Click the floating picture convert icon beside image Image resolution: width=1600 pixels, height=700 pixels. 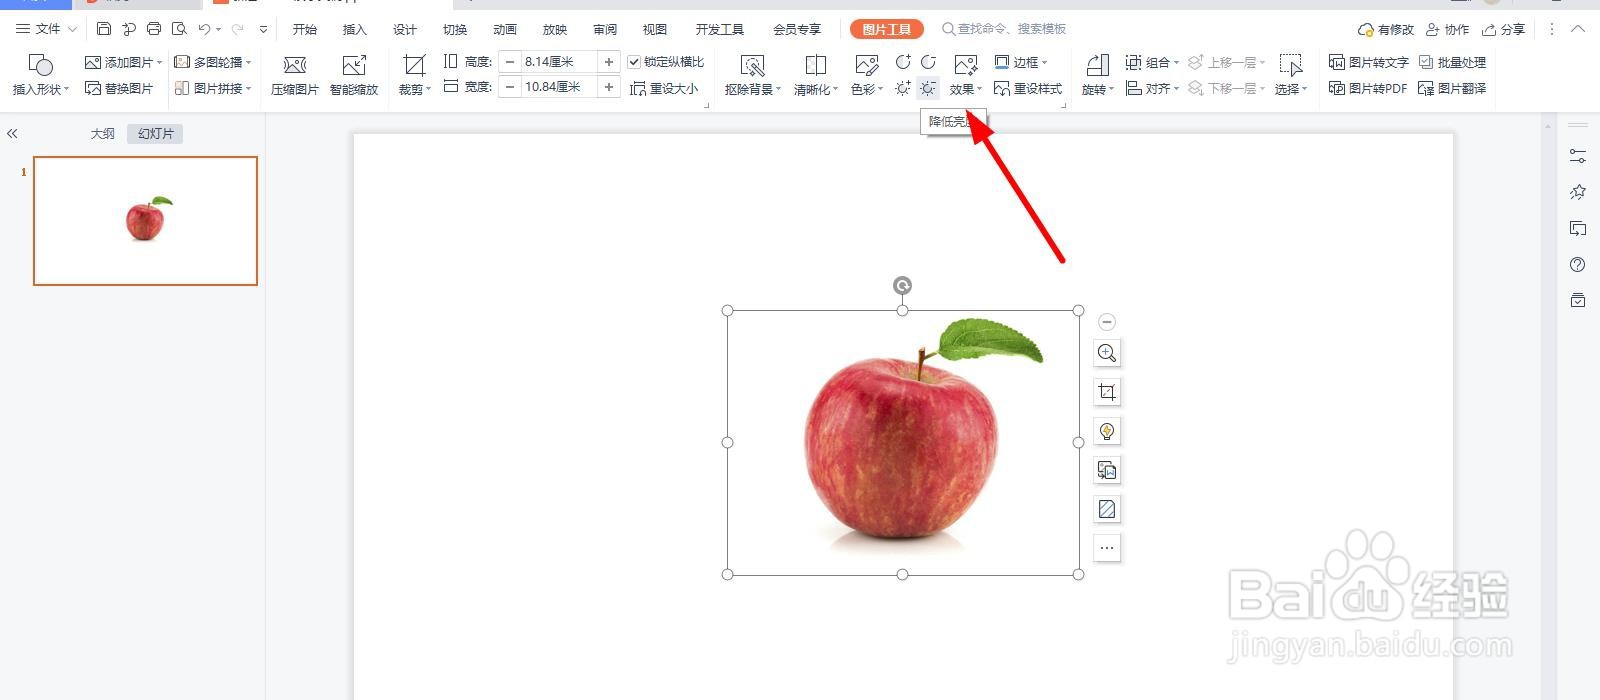tap(1107, 470)
